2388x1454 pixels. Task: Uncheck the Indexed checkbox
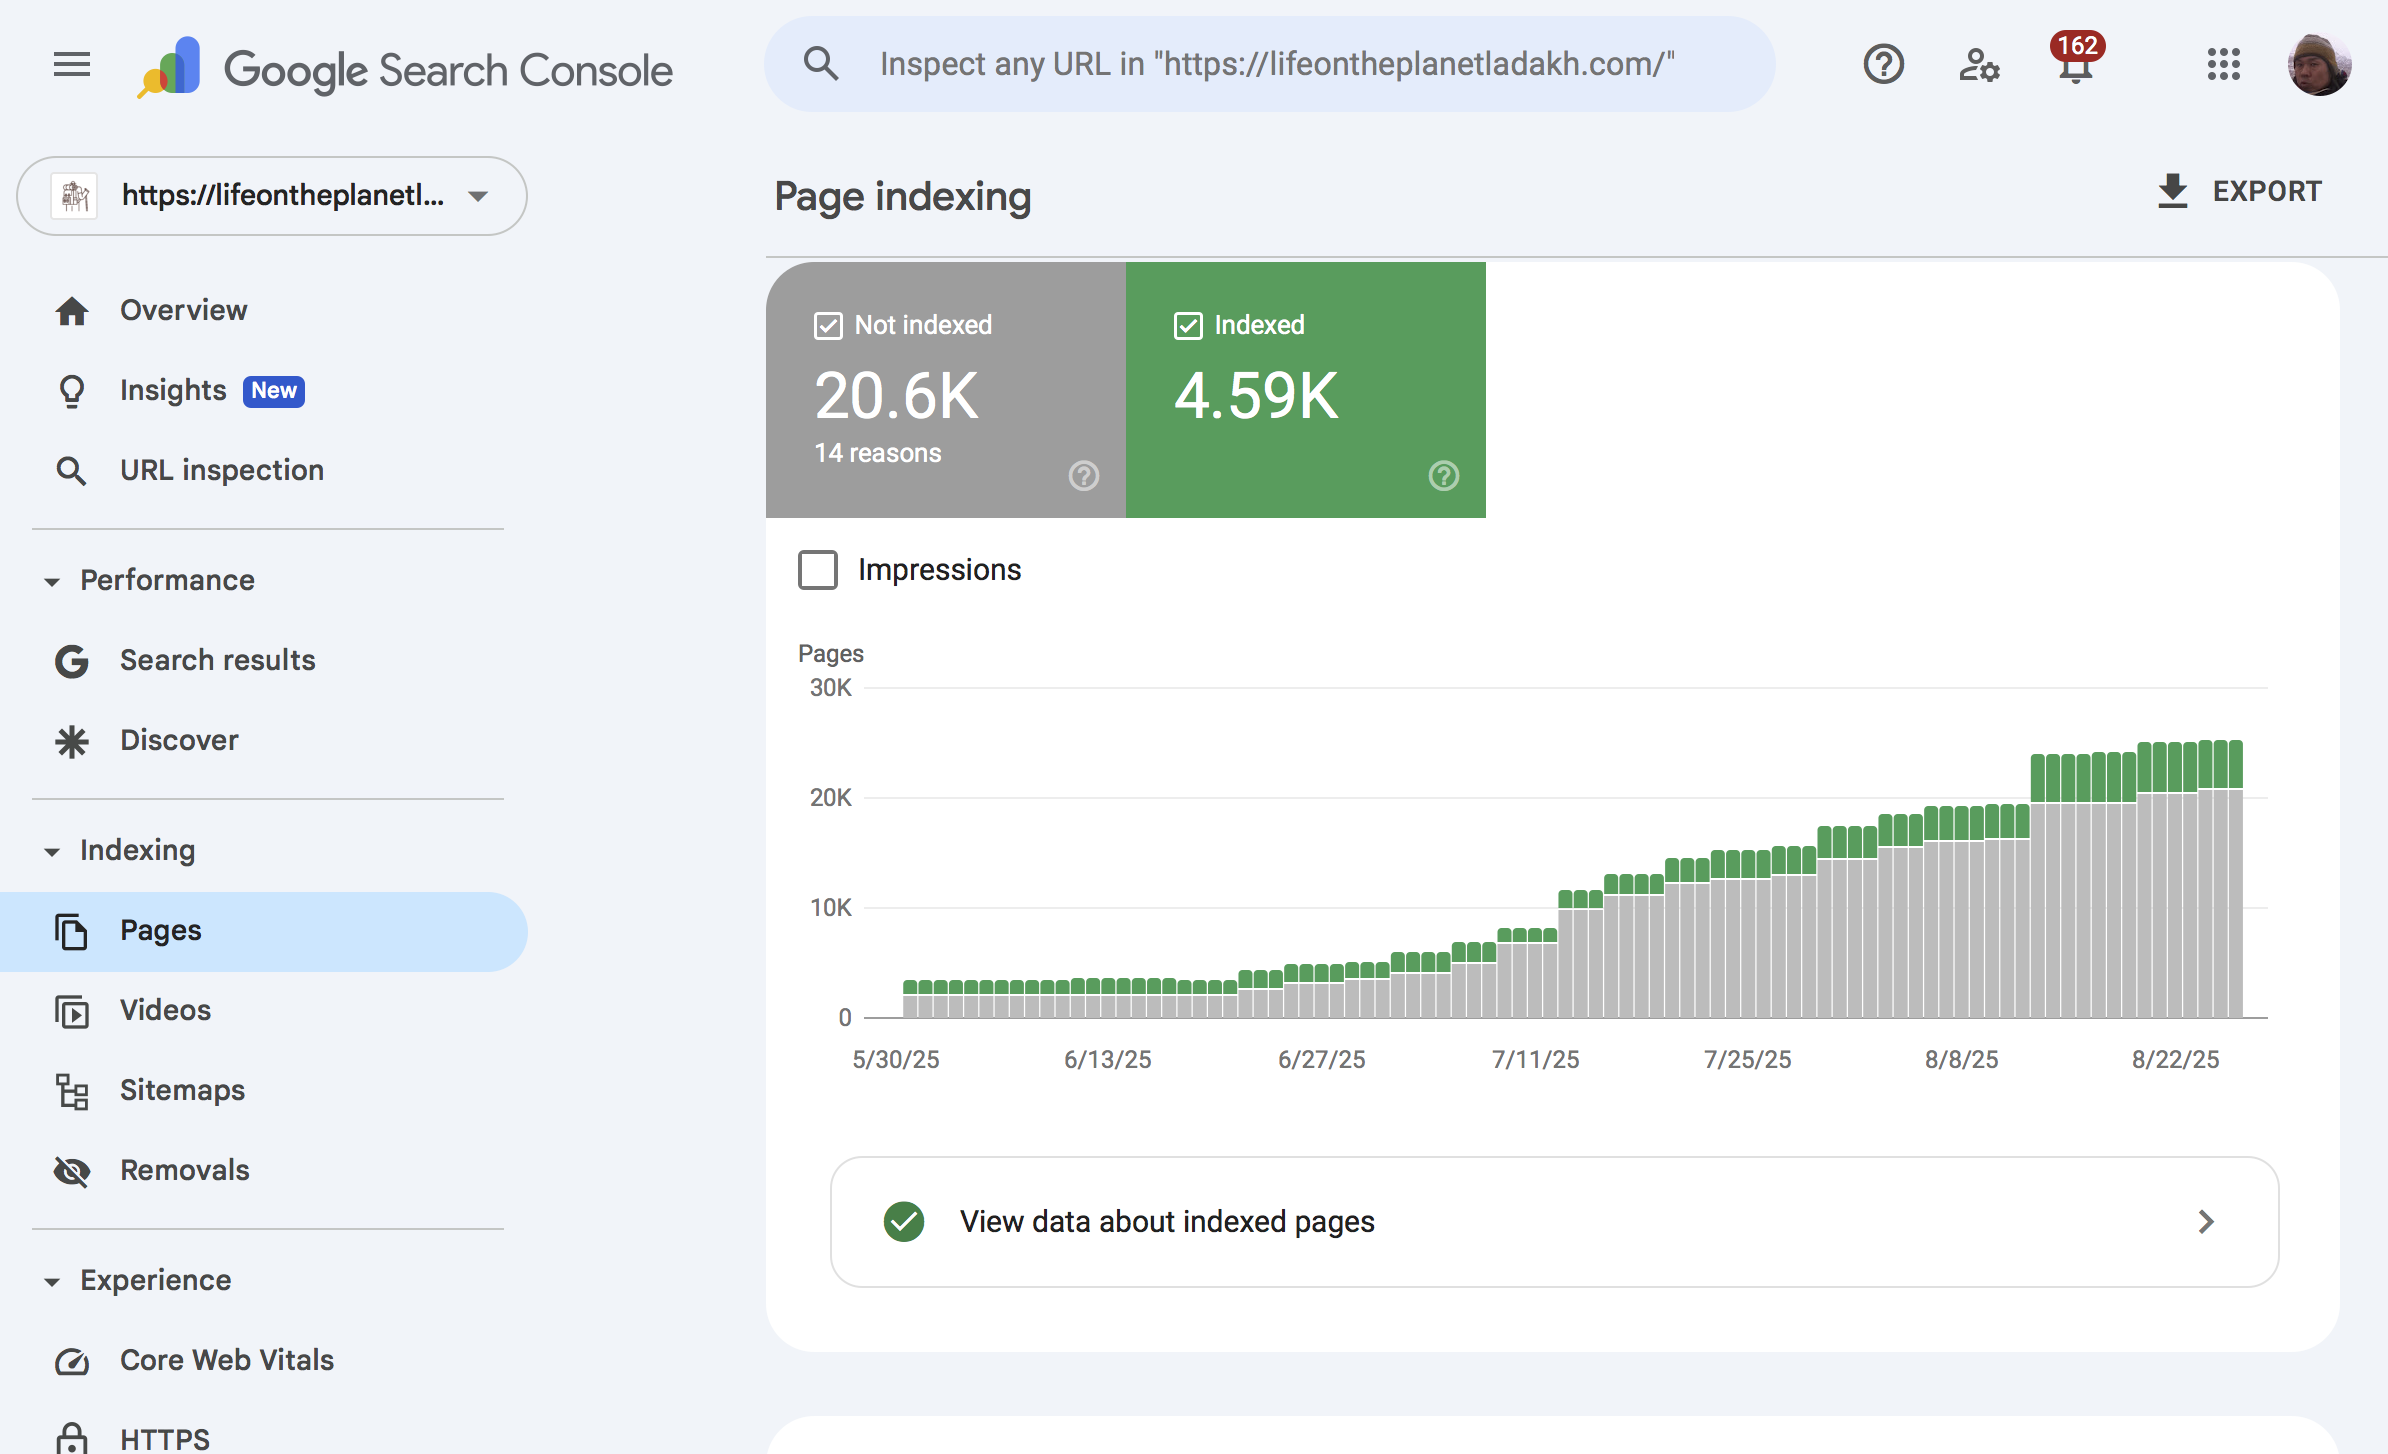click(x=1188, y=326)
